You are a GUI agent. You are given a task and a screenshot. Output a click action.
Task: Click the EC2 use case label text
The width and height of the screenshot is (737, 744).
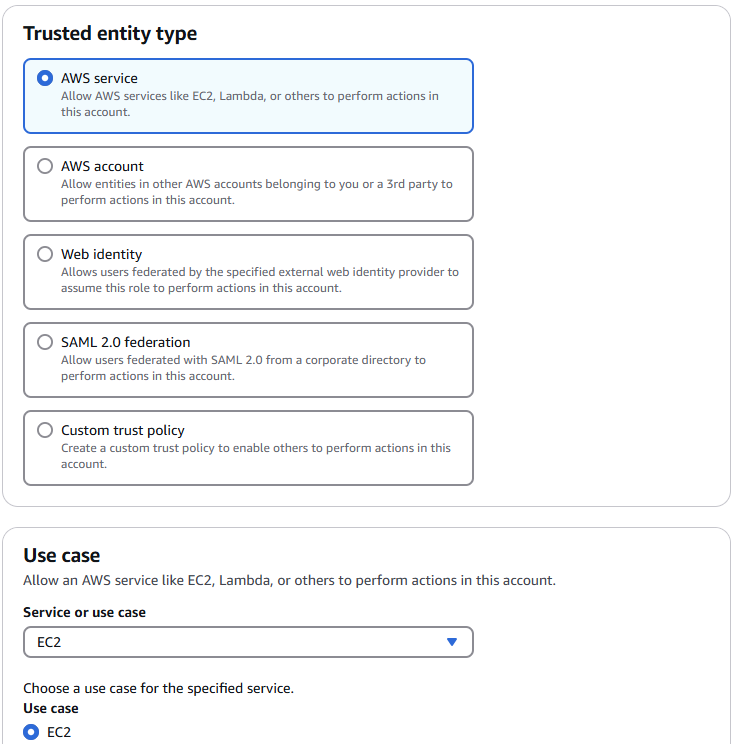[x=59, y=732]
